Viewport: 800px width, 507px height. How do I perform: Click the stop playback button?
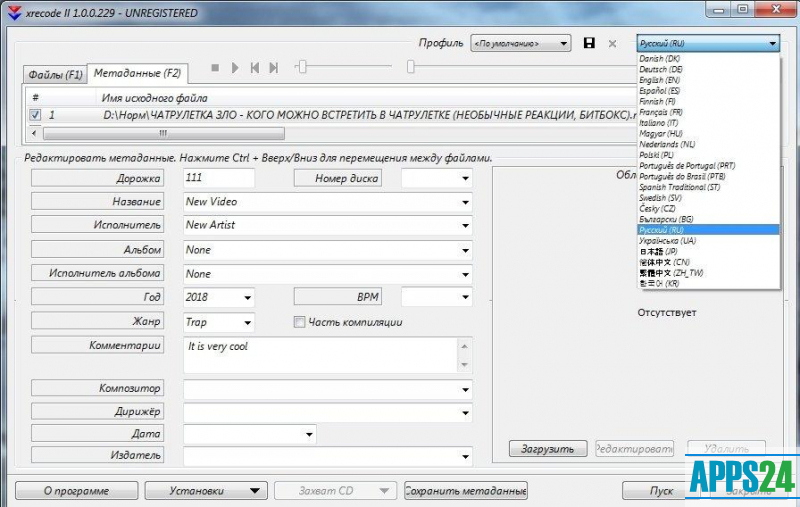tap(215, 67)
